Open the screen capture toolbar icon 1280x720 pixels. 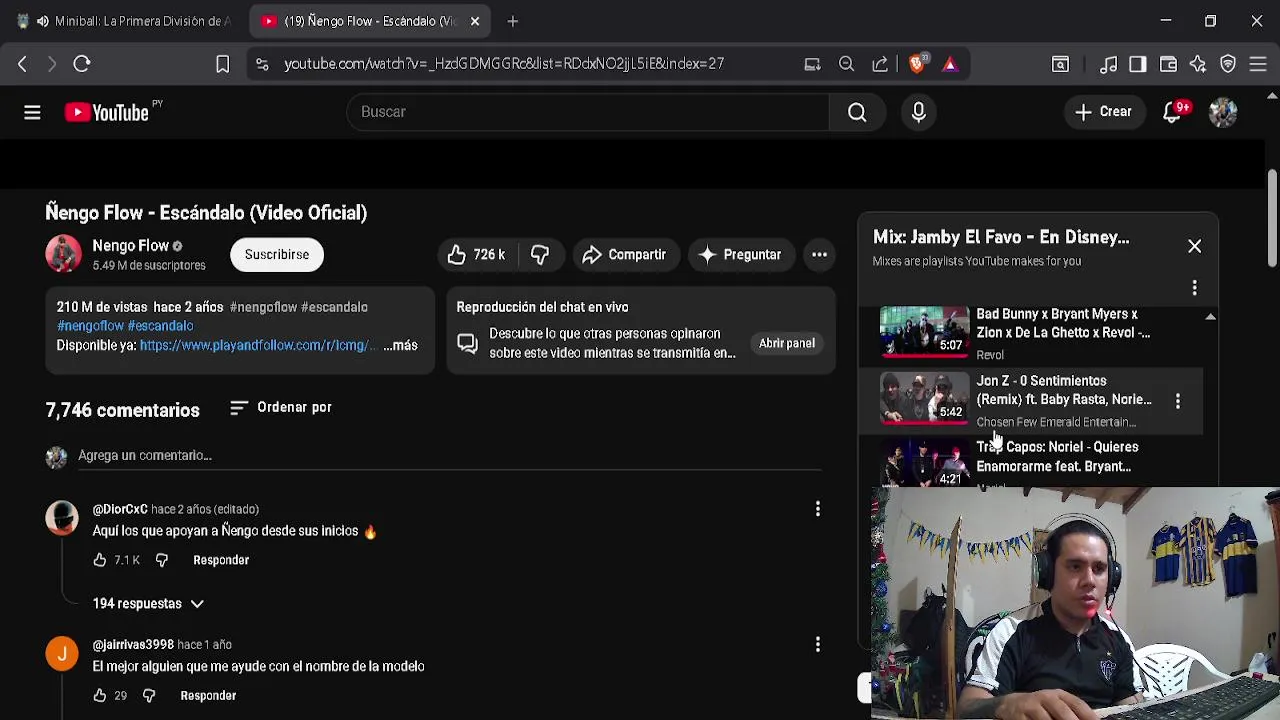pyautogui.click(x=1060, y=64)
